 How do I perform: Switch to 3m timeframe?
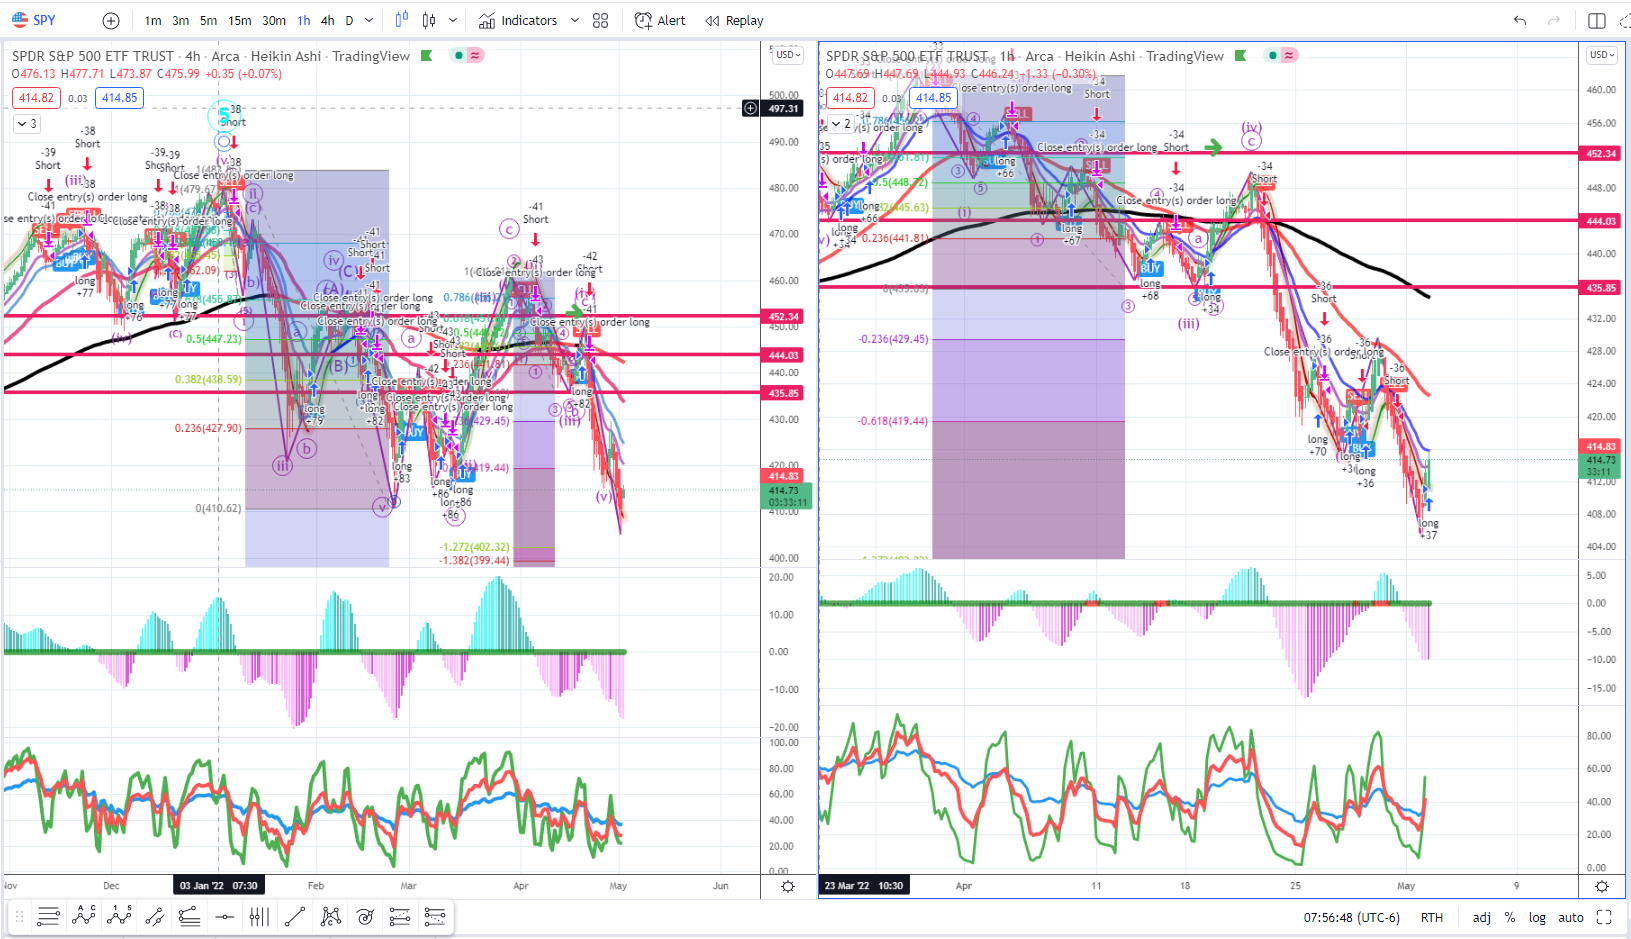click(x=181, y=21)
